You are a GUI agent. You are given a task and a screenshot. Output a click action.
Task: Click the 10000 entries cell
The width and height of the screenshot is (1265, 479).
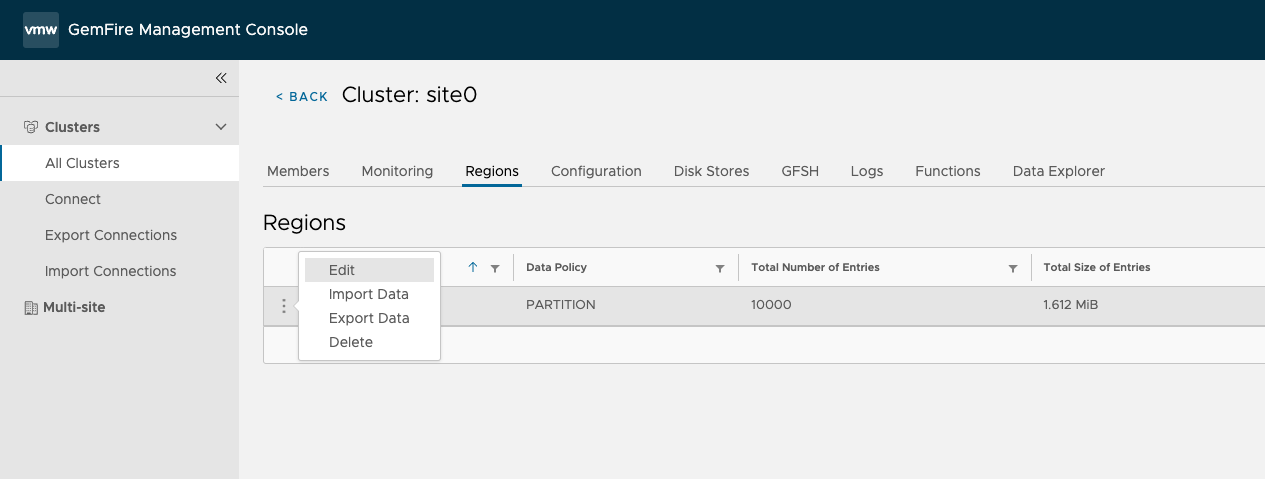pyautogui.click(x=771, y=305)
